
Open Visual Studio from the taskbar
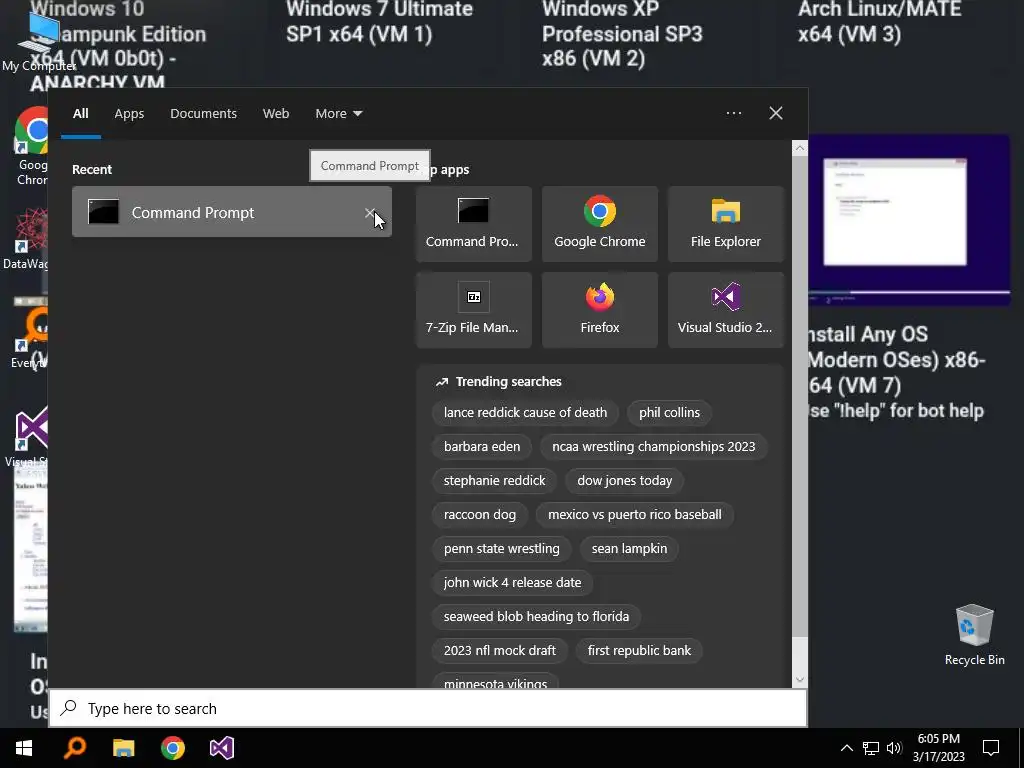pyautogui.click(x=221, y=748)
